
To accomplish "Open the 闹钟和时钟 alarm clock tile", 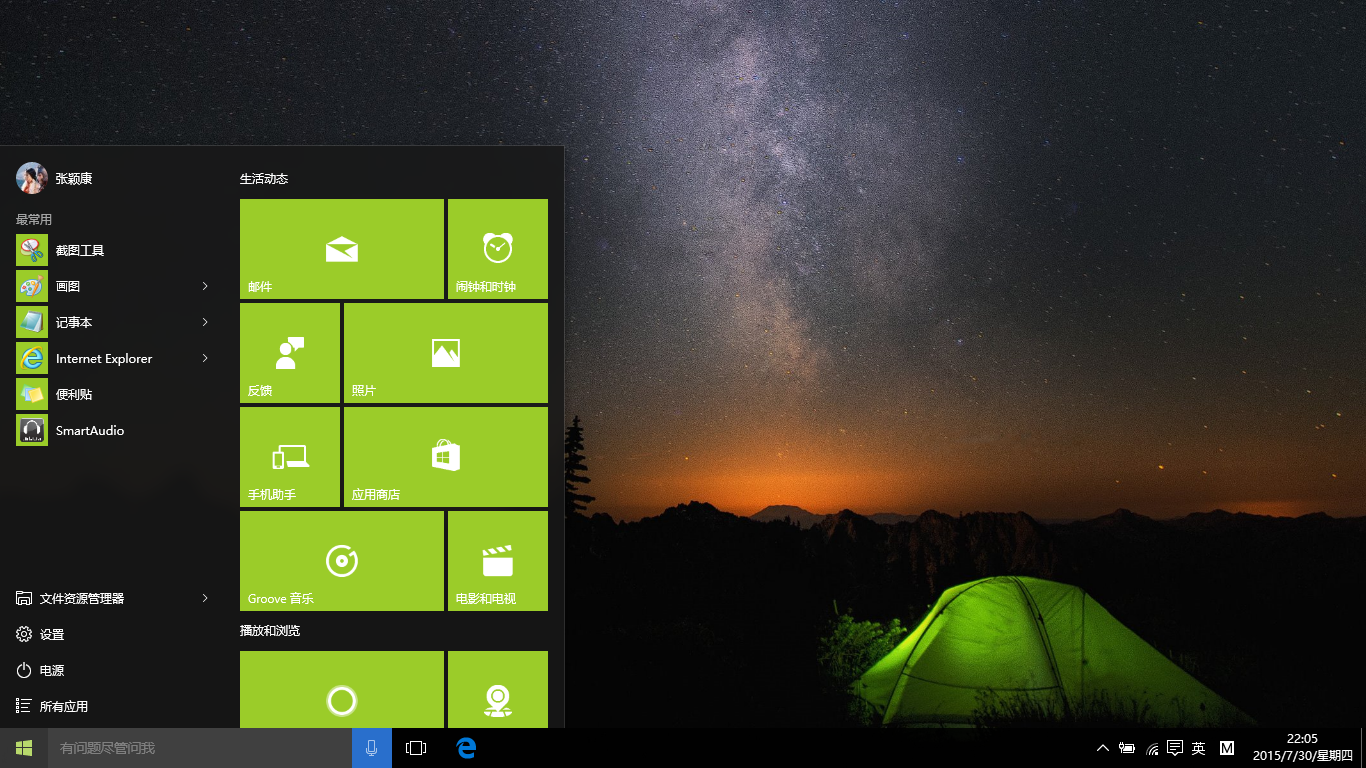I will tap(498, 249).
